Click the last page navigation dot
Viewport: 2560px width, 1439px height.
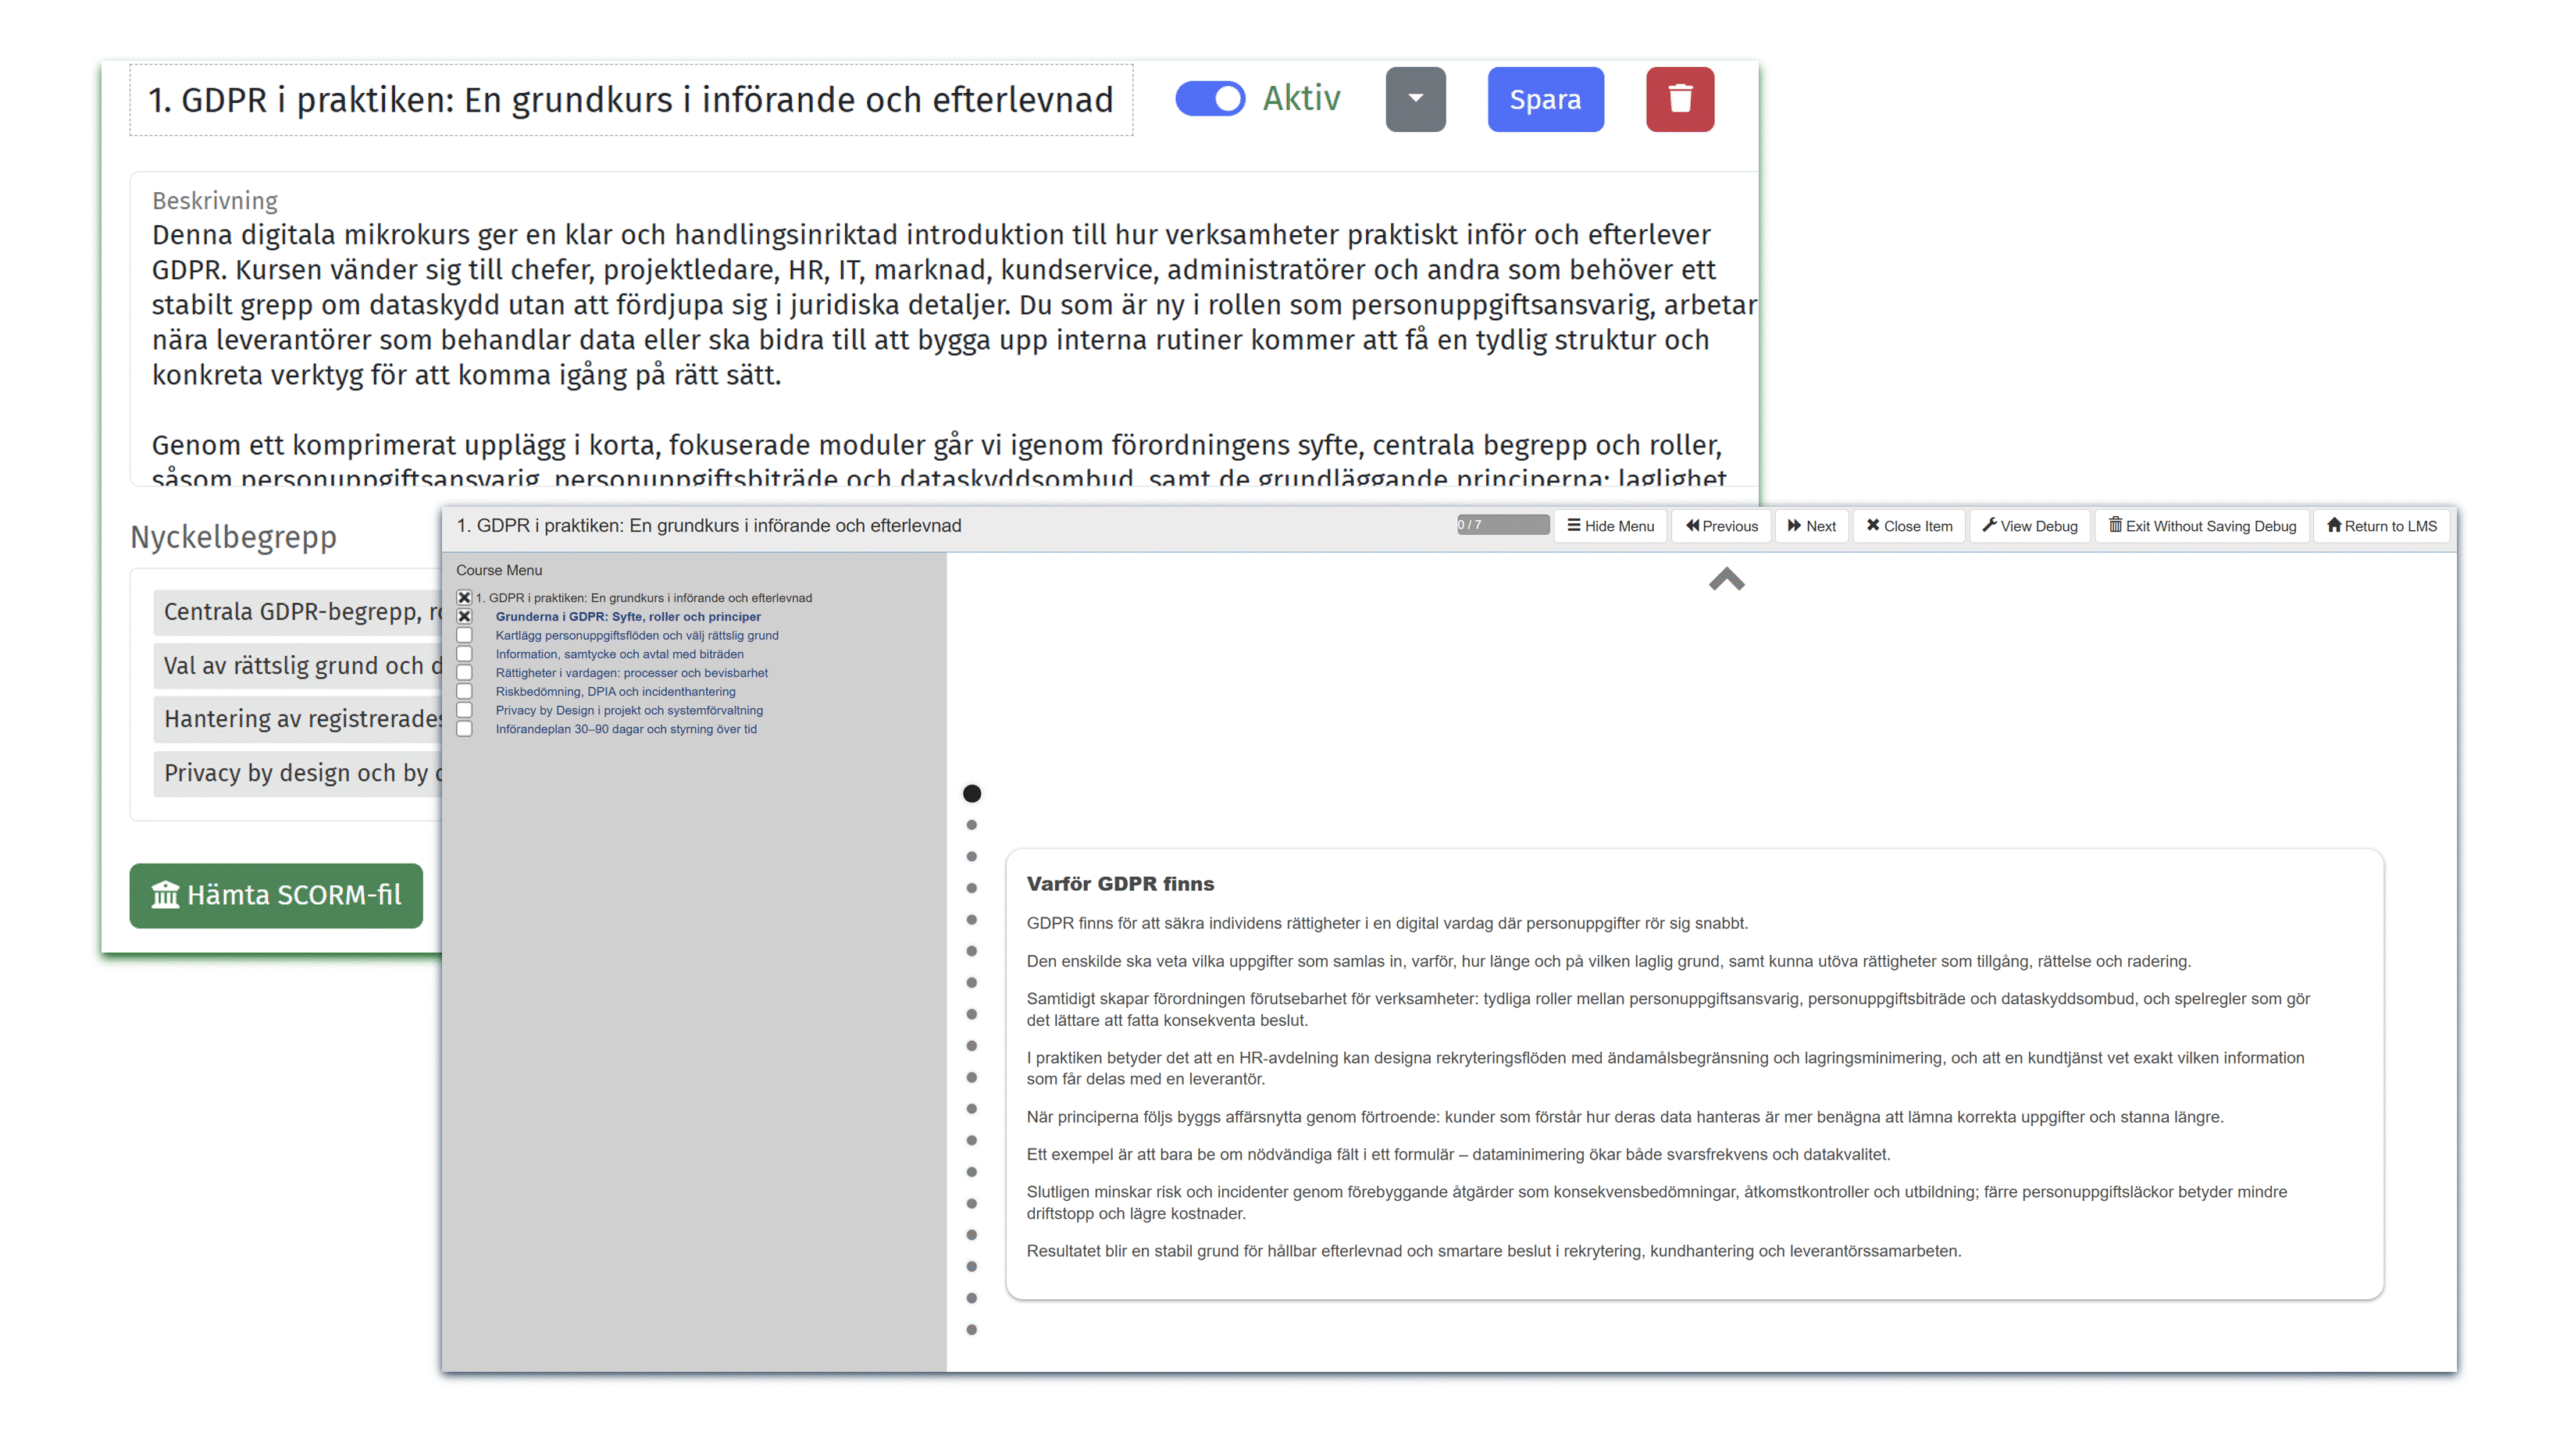coord(971,1331)
